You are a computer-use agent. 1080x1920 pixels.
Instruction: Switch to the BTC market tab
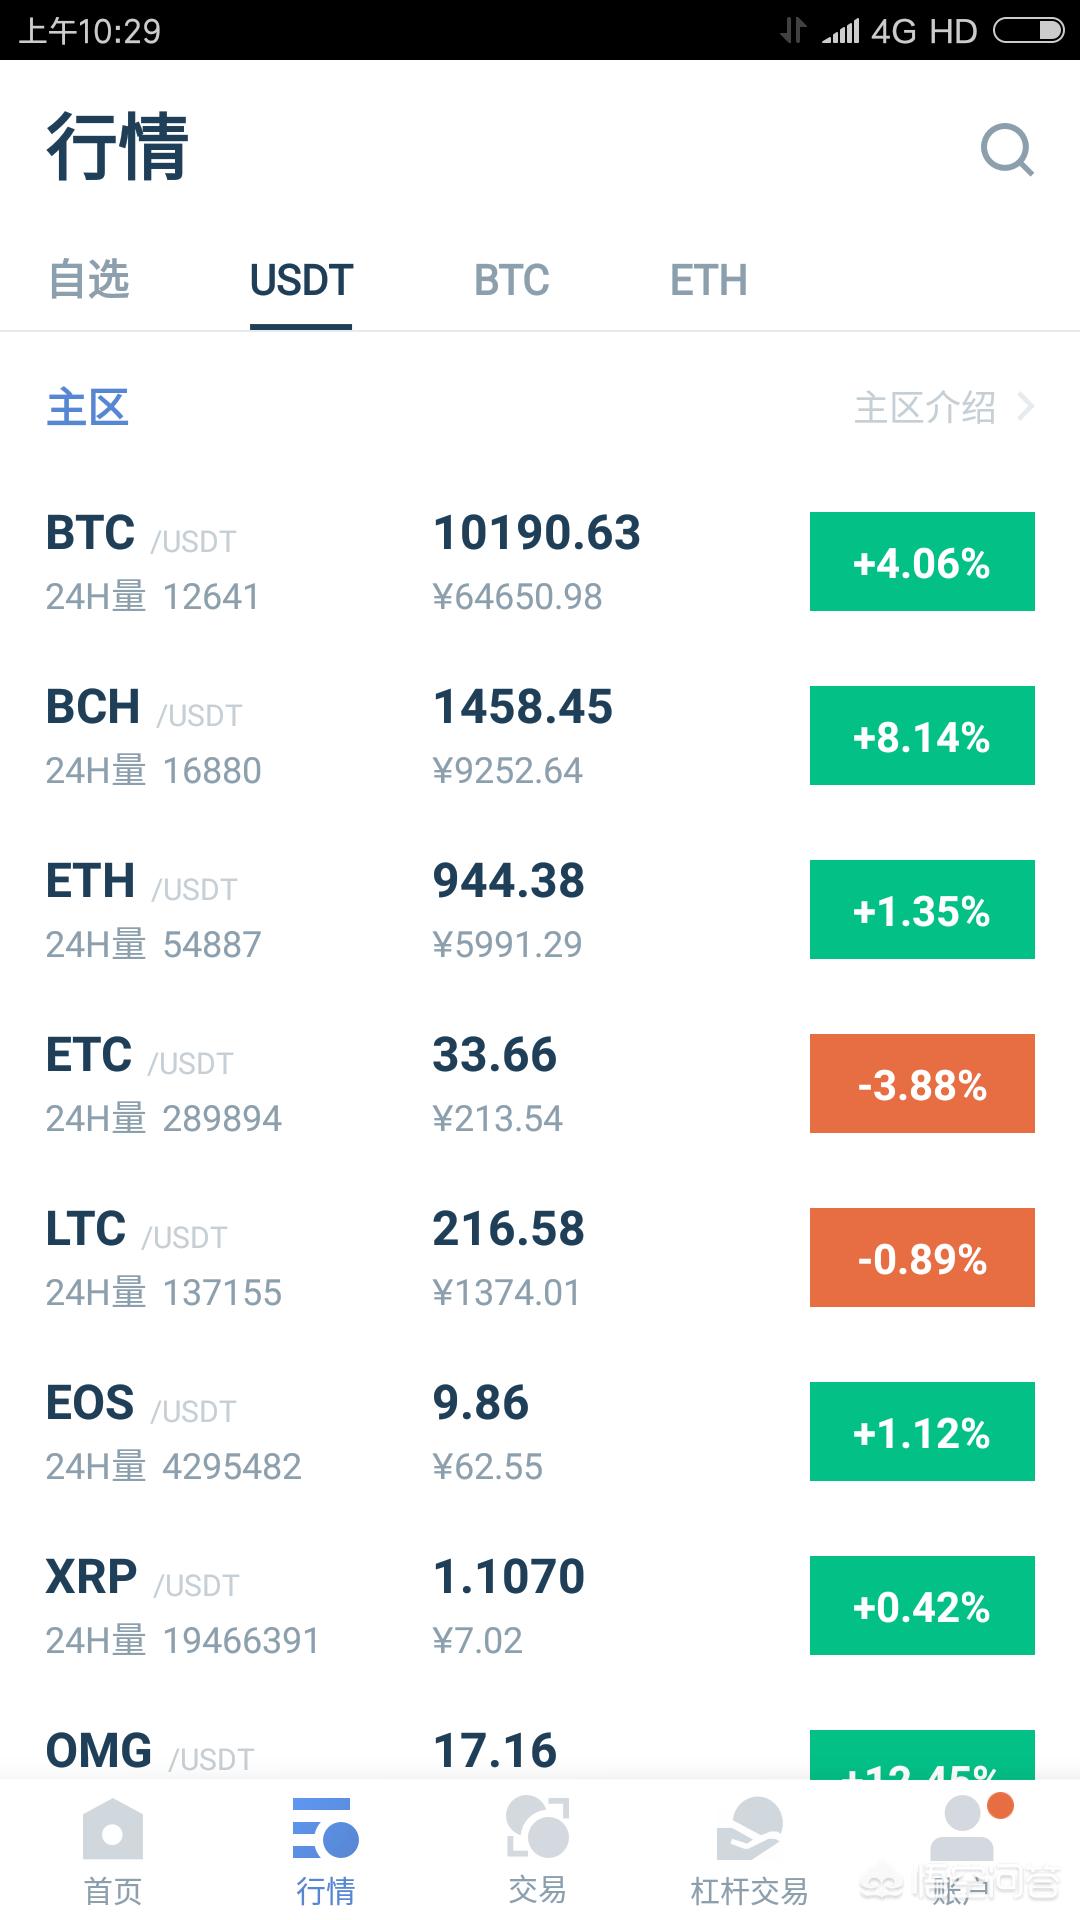click(x=511, y=281)
